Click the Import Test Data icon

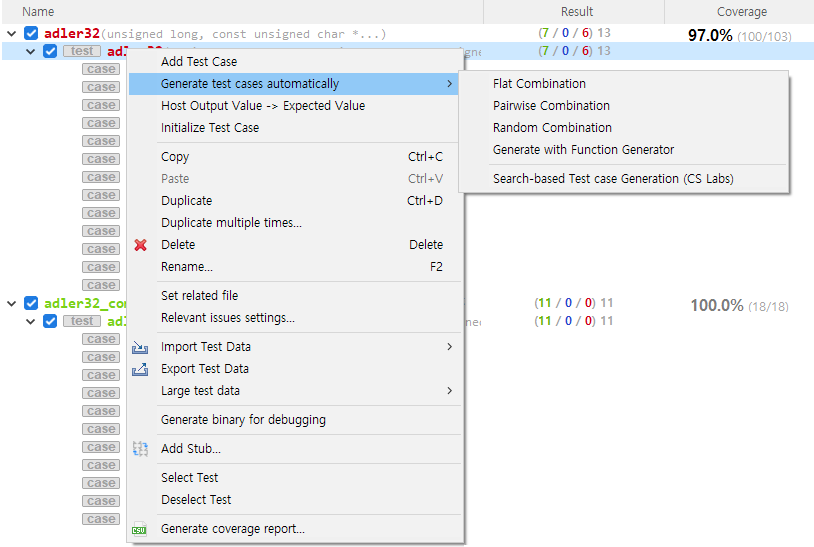point(140,347)
